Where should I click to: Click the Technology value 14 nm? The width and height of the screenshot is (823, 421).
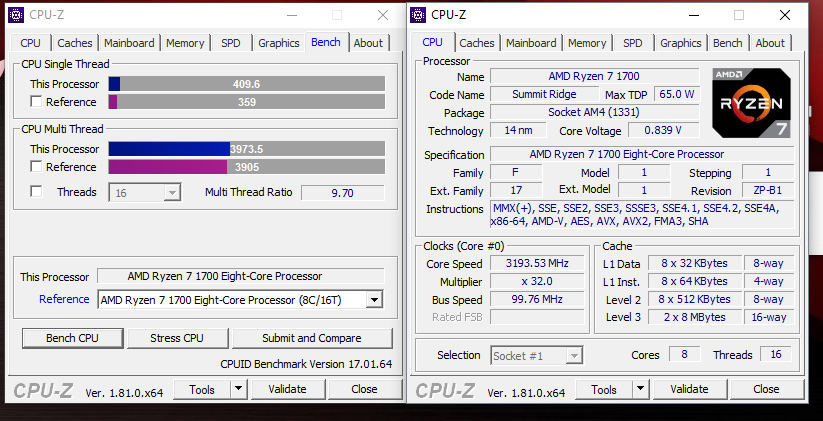pyautogui.click(x=518, y=130)
